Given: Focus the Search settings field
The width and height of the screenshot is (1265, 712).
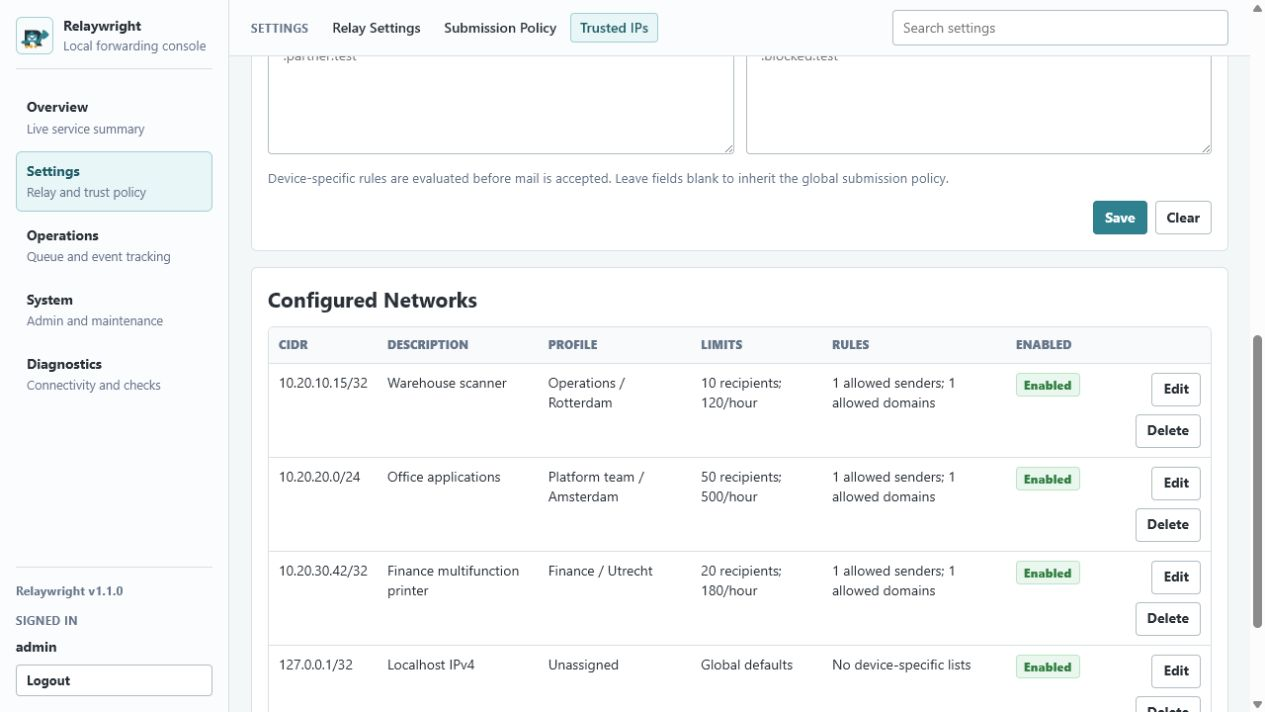Looking at the screenshot, I should (x=1060, y=28).
